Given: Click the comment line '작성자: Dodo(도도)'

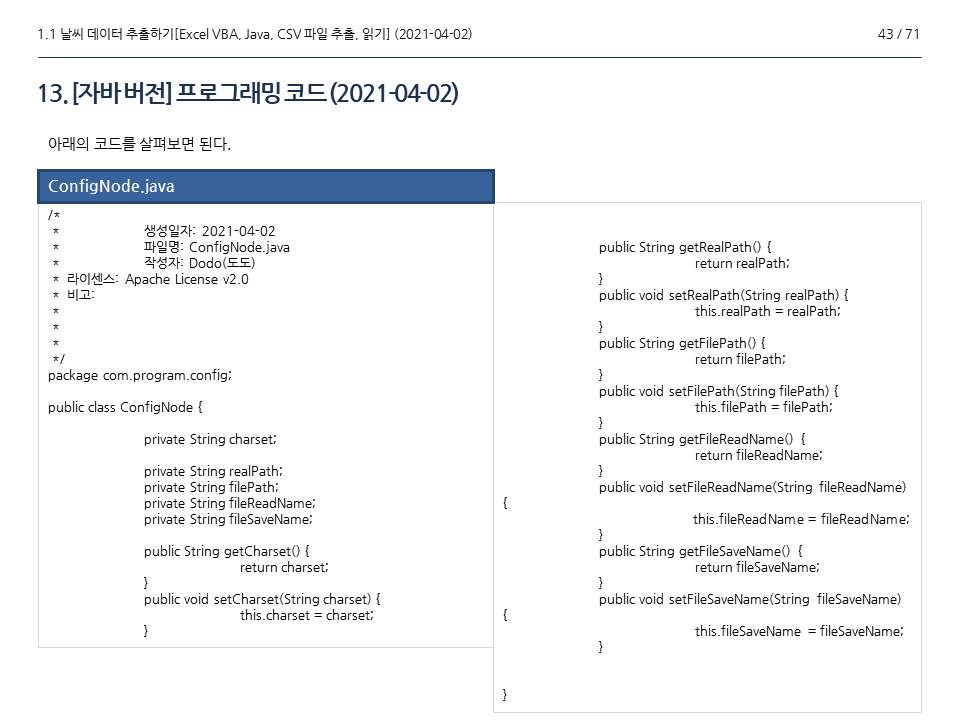Looking at the screenshot, I should tap(199, 263).
